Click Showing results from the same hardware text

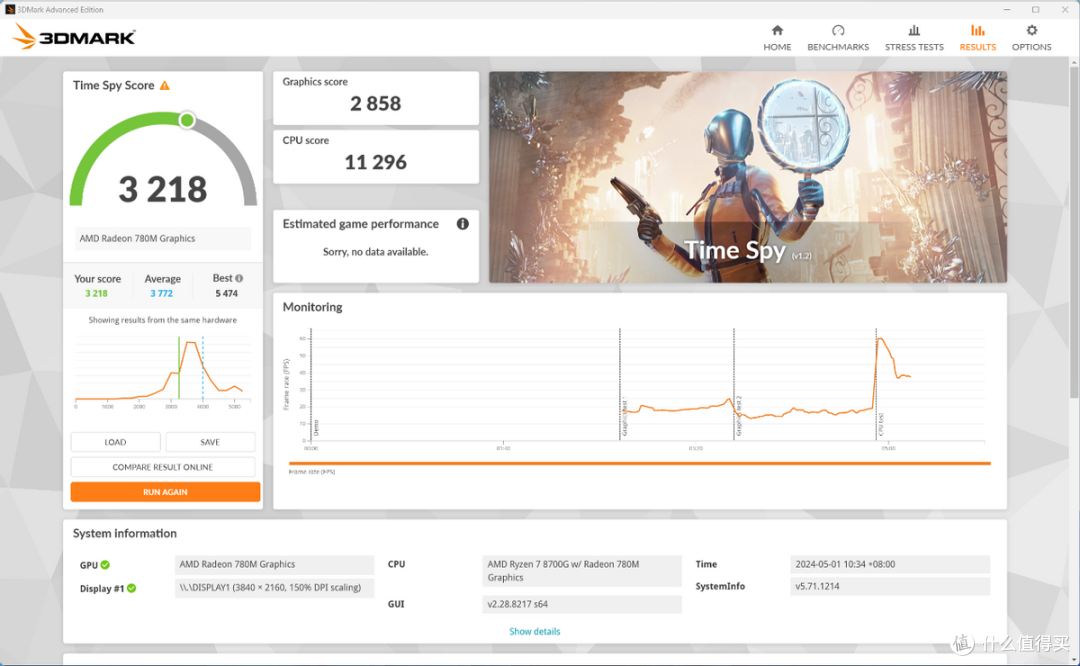coord(163,320)
